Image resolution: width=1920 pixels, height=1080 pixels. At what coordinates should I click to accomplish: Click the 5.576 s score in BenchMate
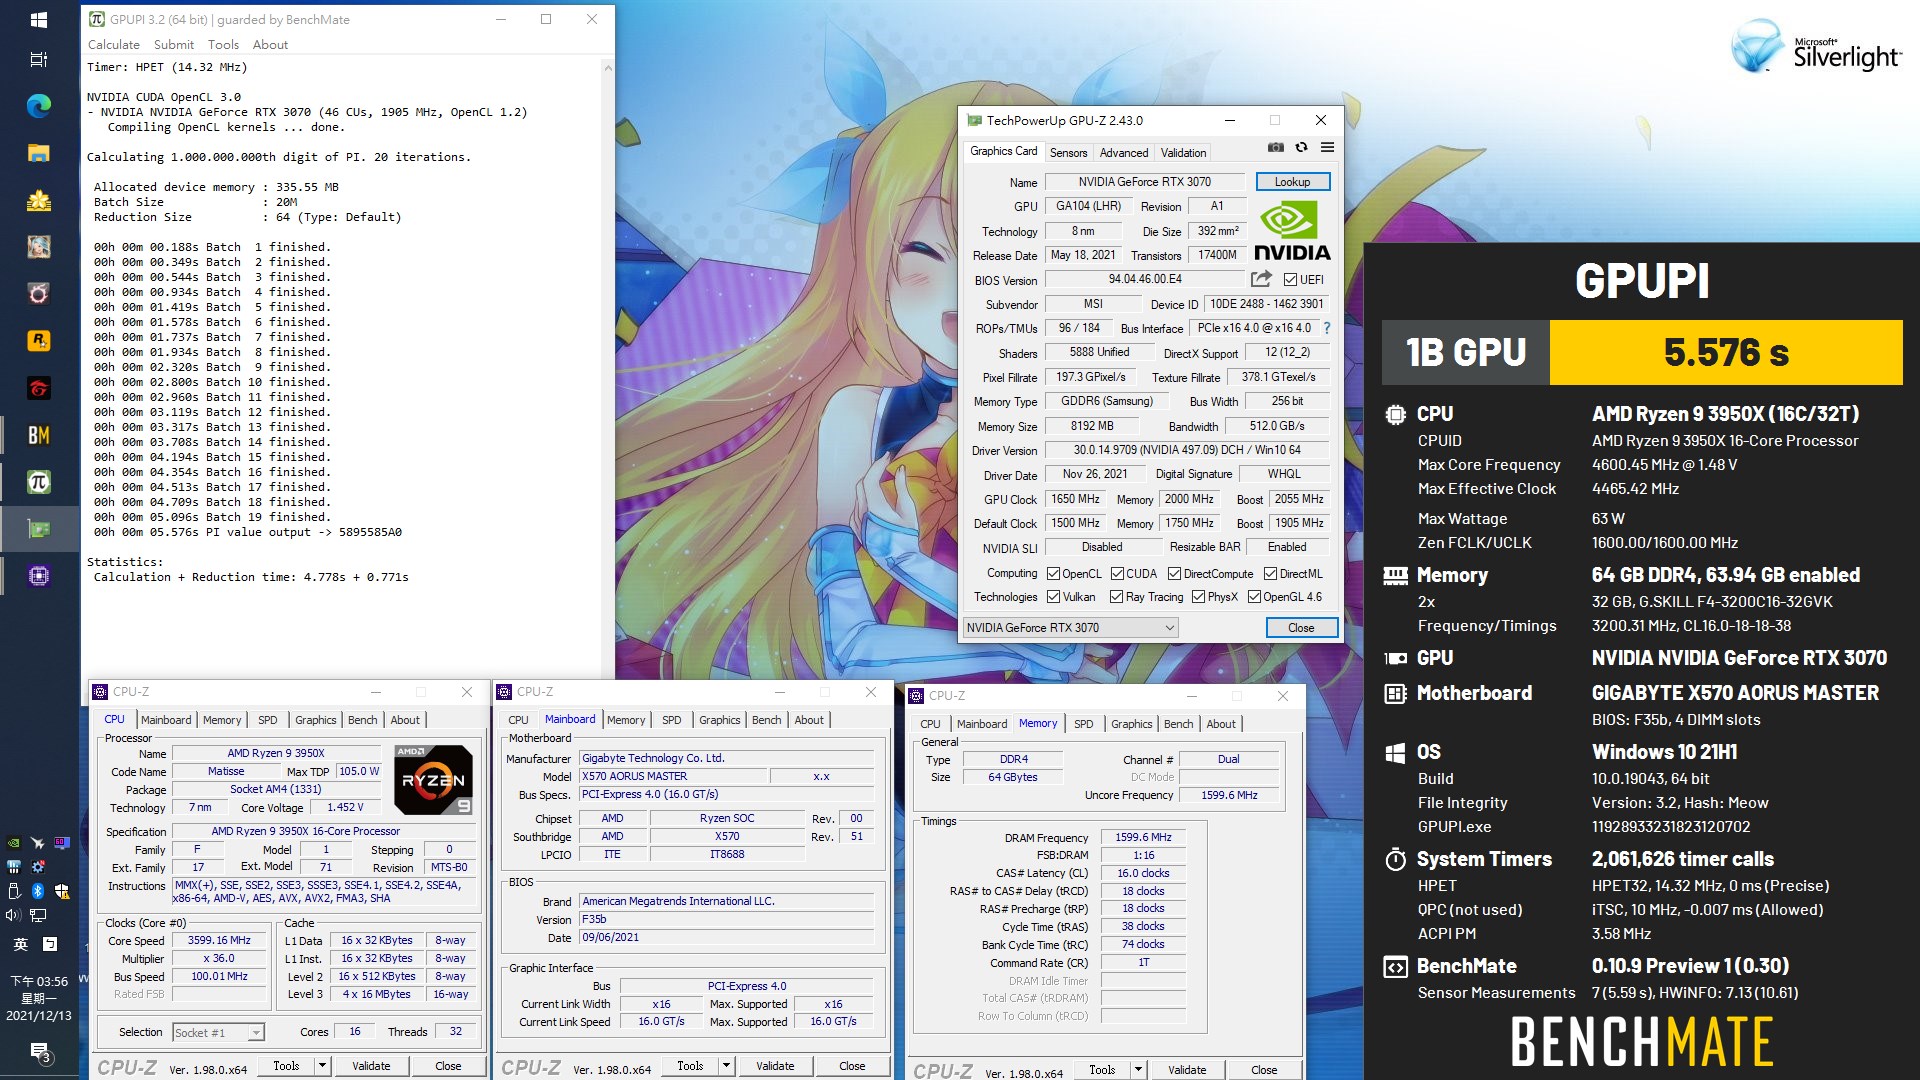click(1726, 352)
